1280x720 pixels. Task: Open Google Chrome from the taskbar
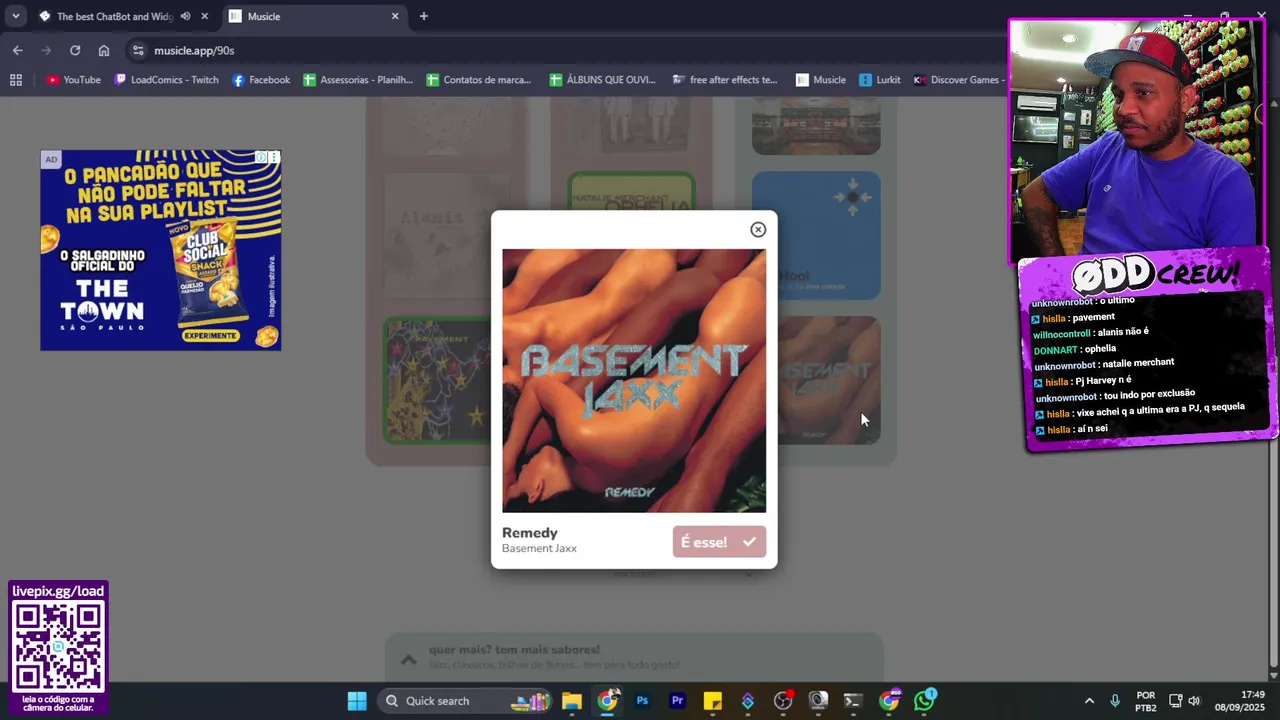607,701
